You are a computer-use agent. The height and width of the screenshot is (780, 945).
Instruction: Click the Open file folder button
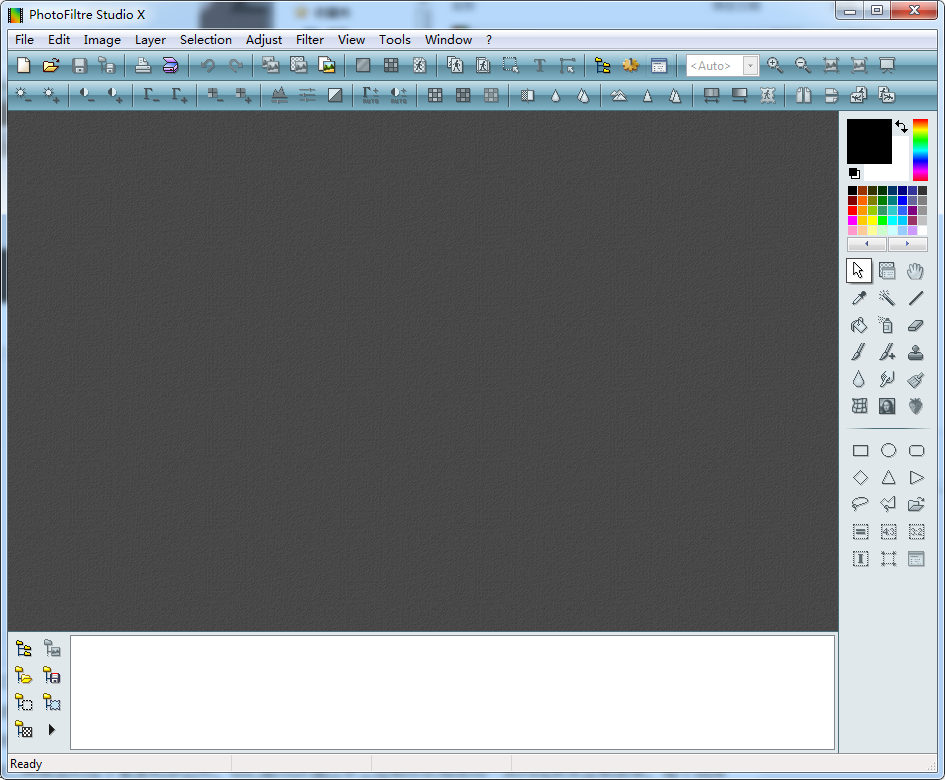[51, 66]
